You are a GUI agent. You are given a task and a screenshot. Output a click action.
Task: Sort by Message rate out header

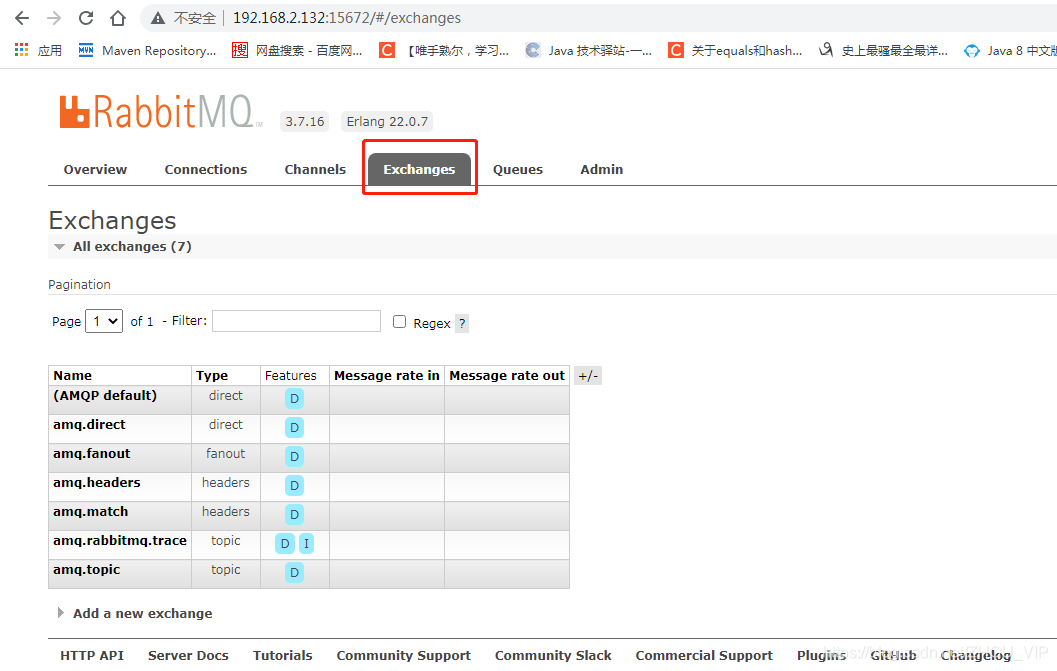pos(507,376)
